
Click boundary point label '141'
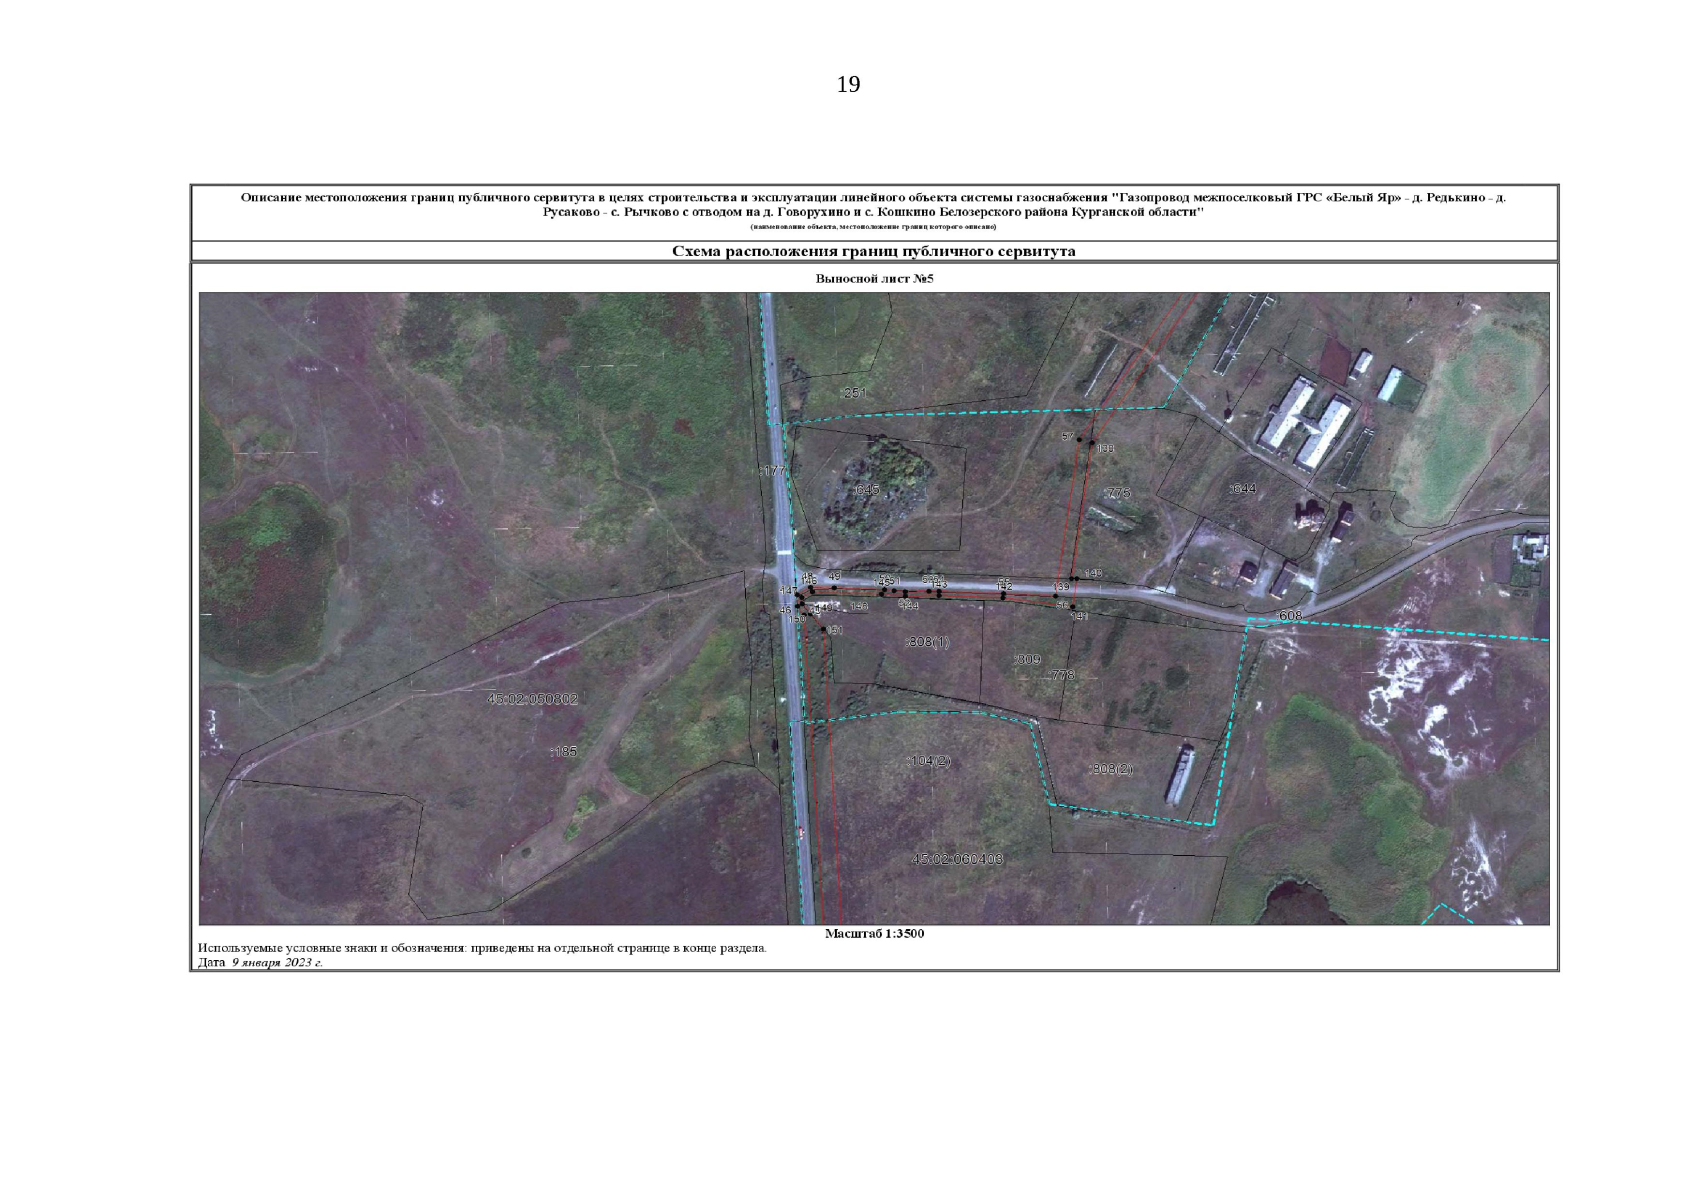click(x=1079, y=616)
